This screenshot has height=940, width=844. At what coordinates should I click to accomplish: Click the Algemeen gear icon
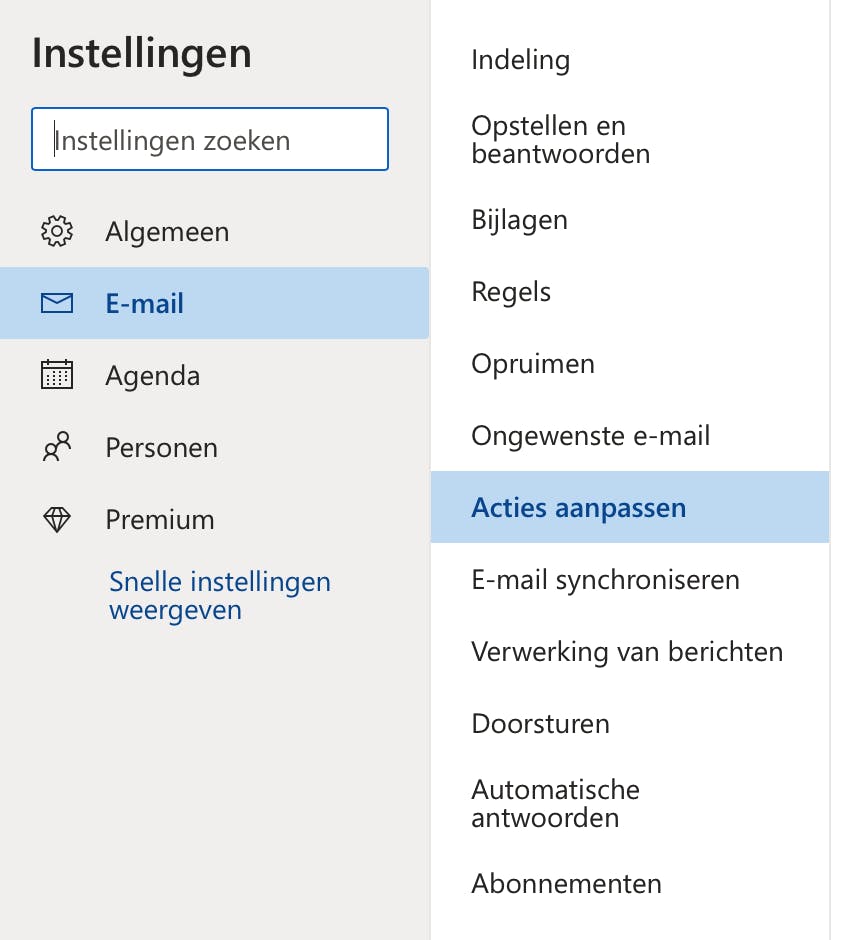pos(58,231)
